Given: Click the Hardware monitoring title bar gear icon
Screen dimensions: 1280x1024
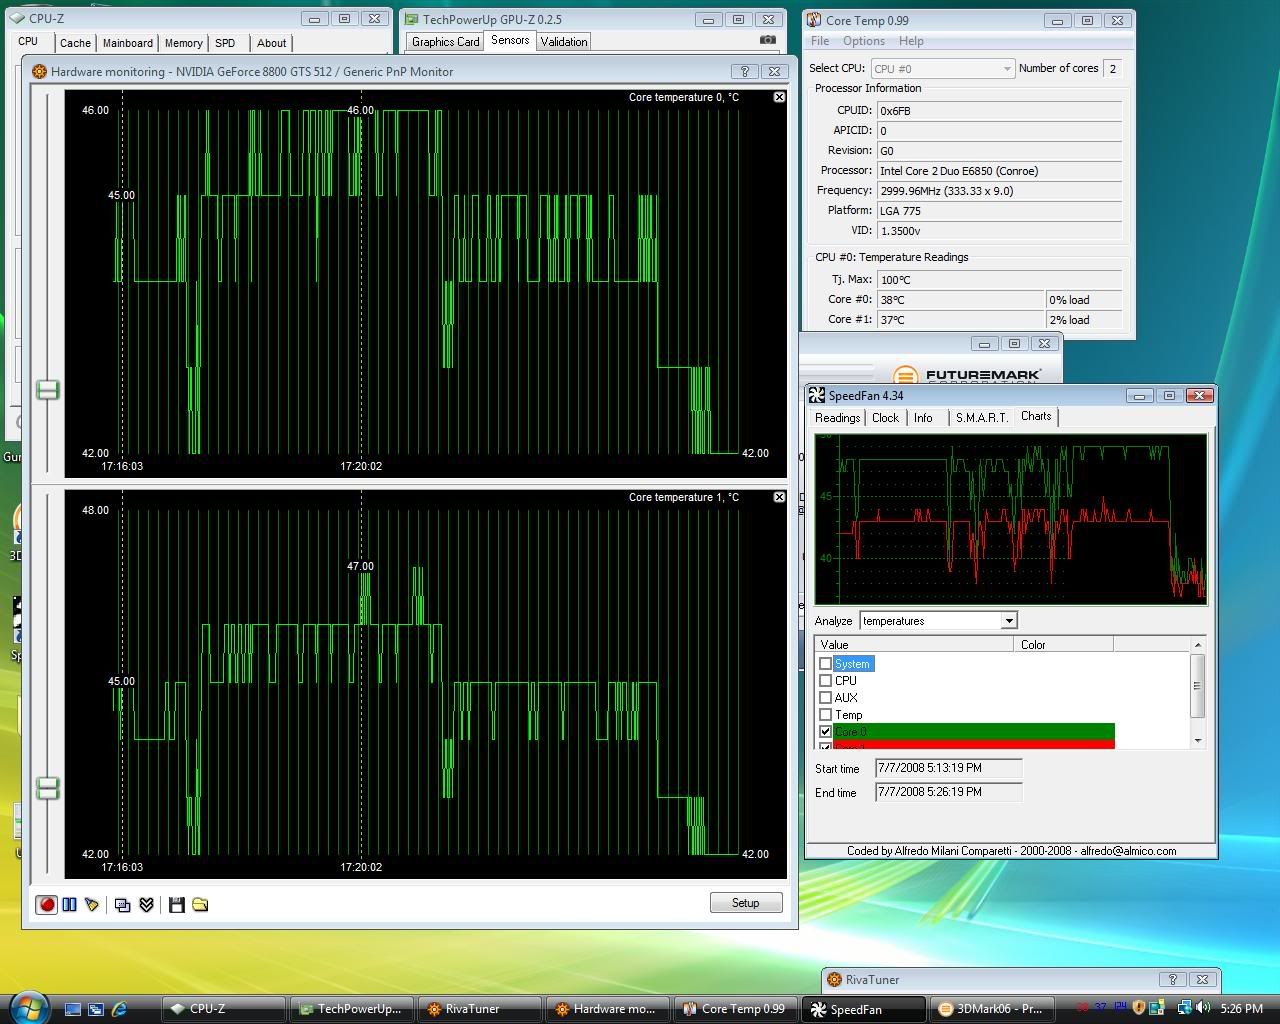Looking at the screenshot, I should (39, 71).
